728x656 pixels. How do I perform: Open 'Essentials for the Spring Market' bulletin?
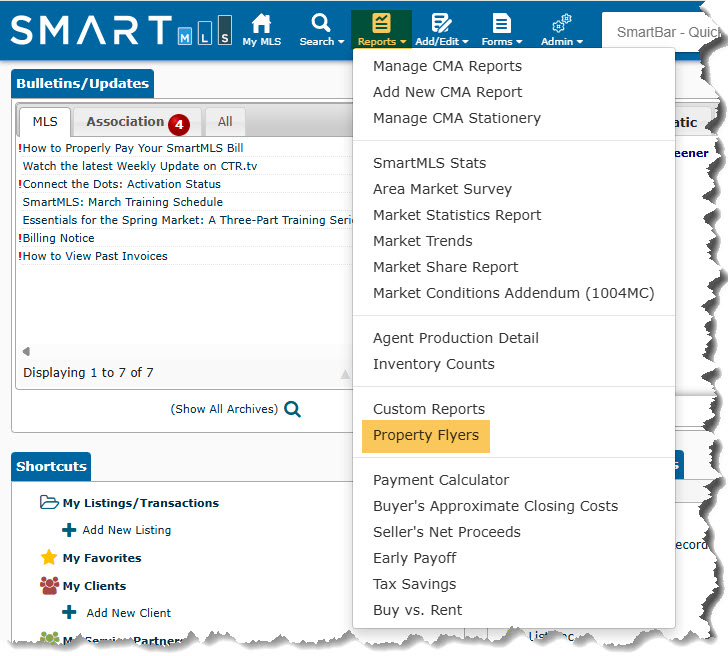[x=188, y=220]
